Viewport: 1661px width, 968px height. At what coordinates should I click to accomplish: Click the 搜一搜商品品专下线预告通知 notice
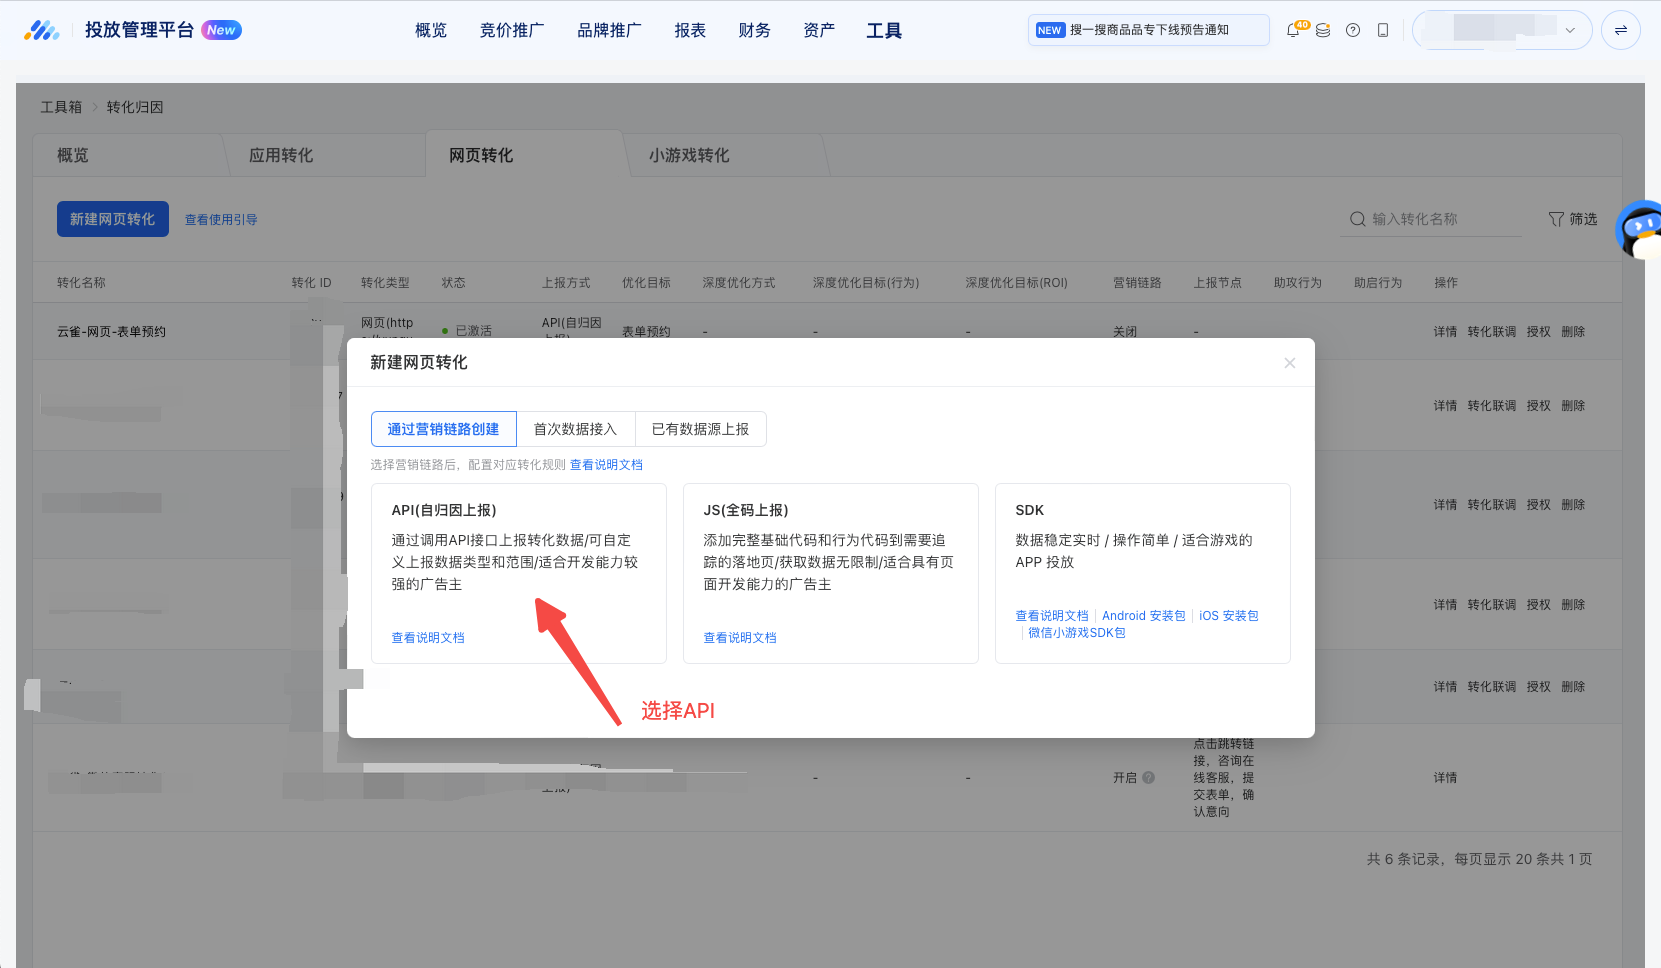1148,30
